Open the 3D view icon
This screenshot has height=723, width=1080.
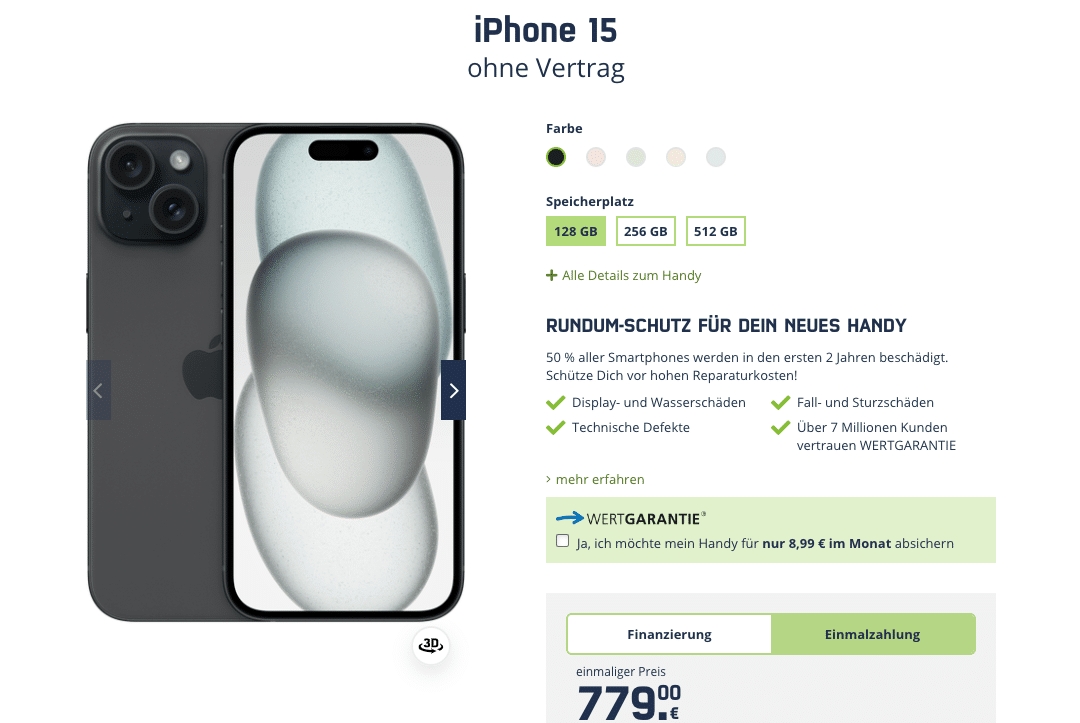tap(430, 646)
